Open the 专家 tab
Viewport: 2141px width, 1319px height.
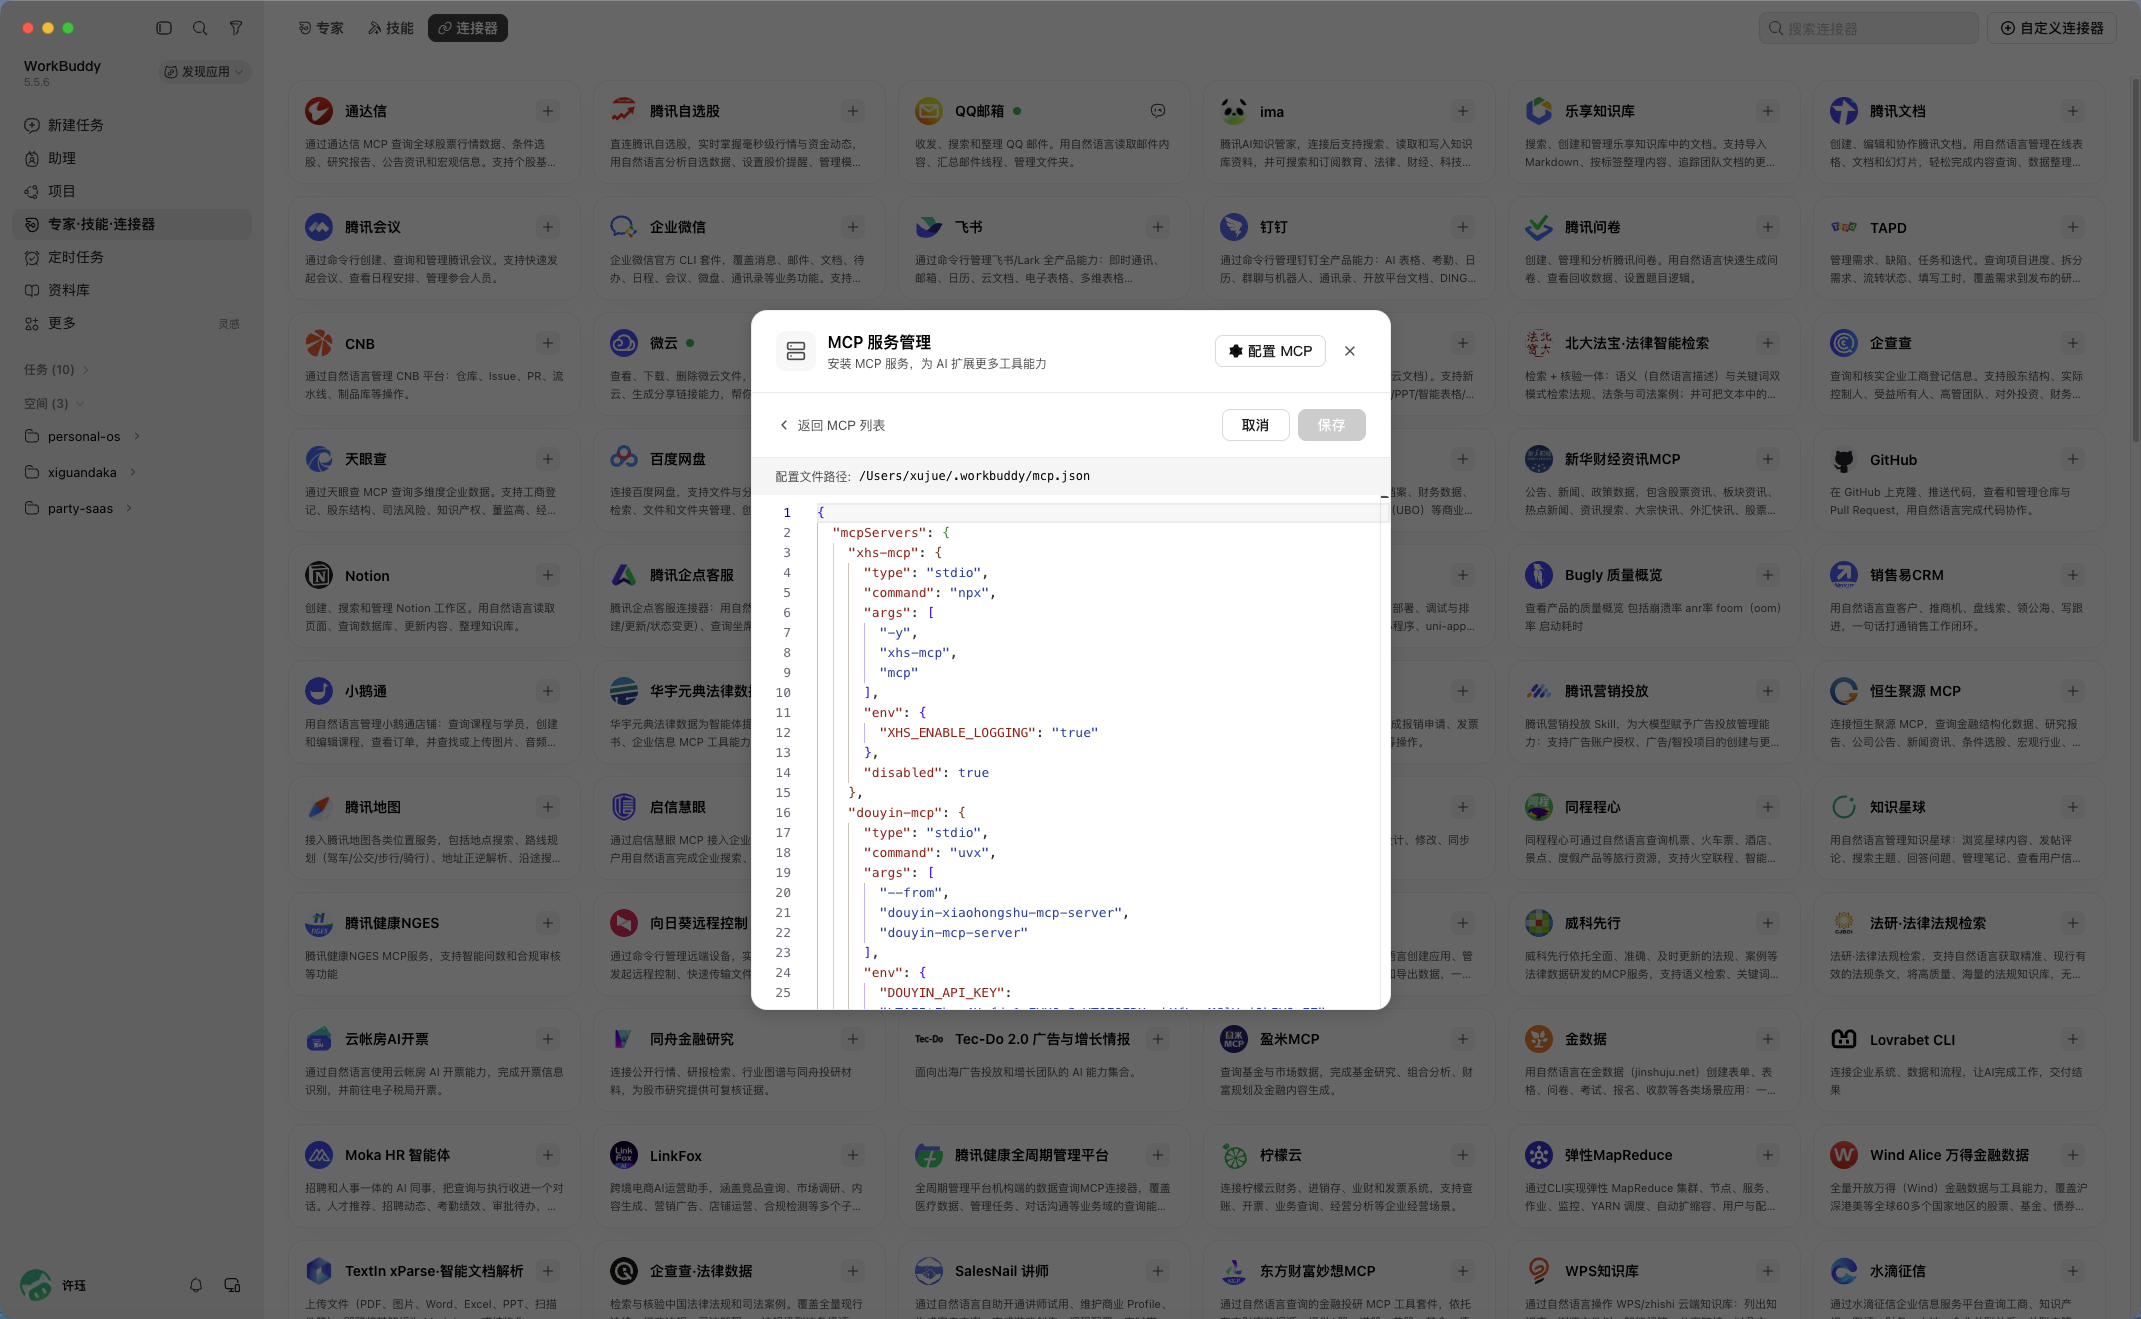(x=321, y=28)
